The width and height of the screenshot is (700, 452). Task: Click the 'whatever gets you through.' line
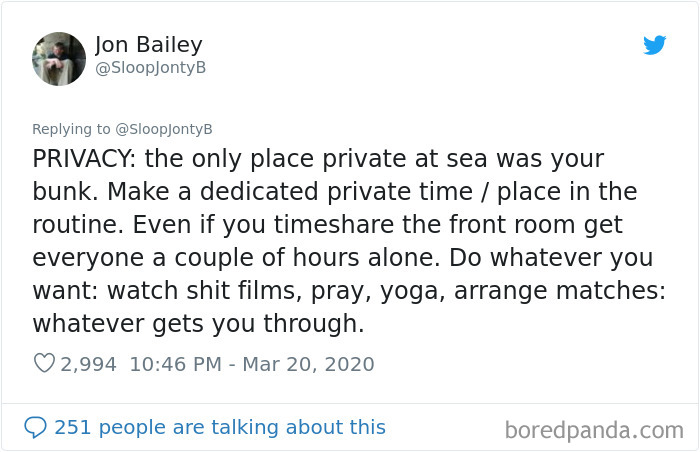point(198,324)
